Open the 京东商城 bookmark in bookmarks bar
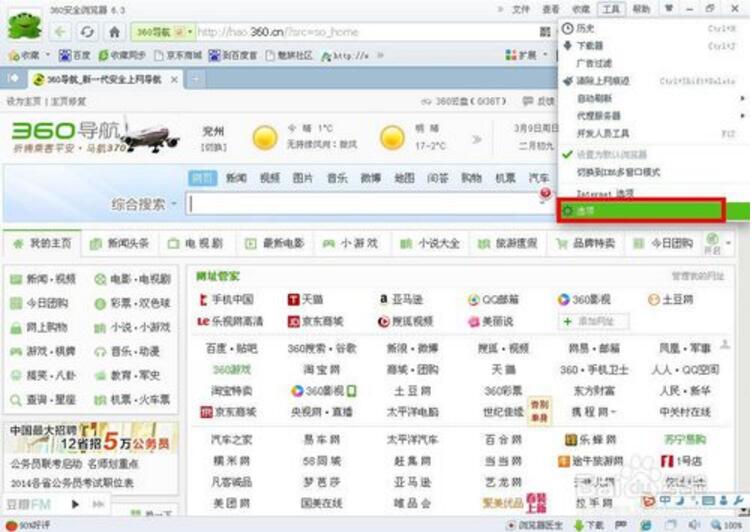The width and height of the screenshot is (753, 532). pos(178,56)
